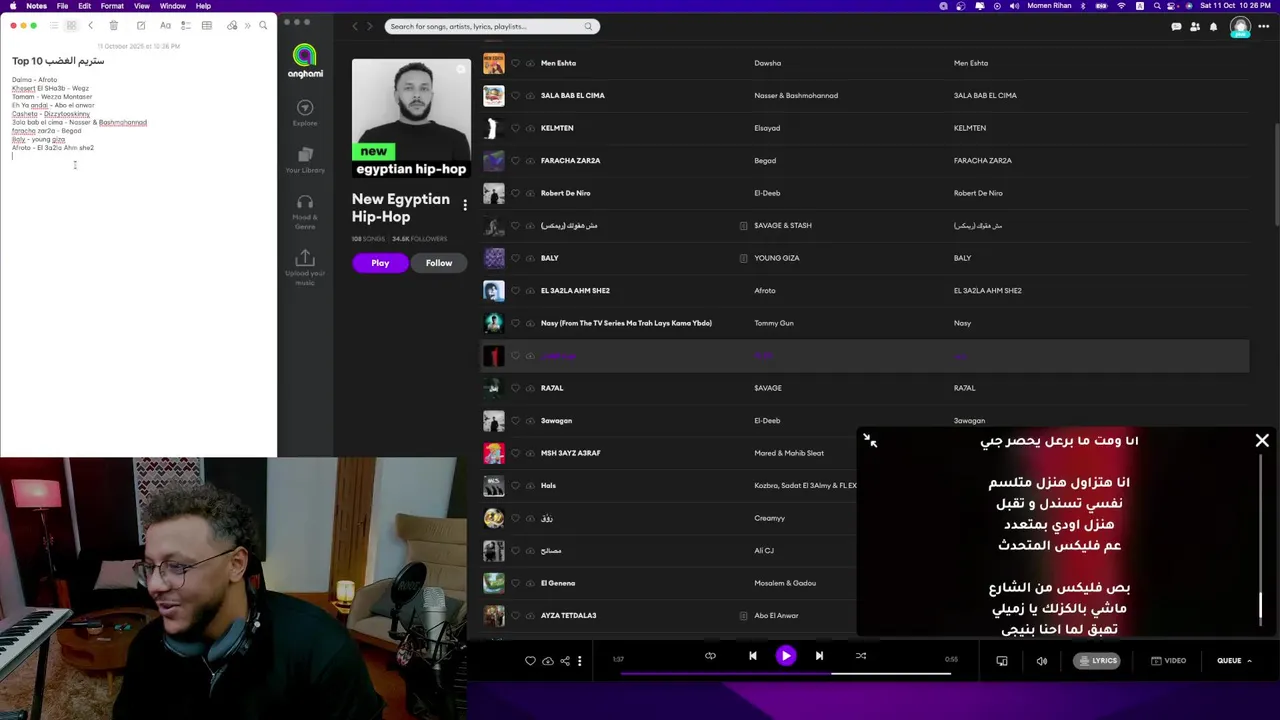Open the VIDEO view
Screen dimensions: 1280x720
point(1168,661)
